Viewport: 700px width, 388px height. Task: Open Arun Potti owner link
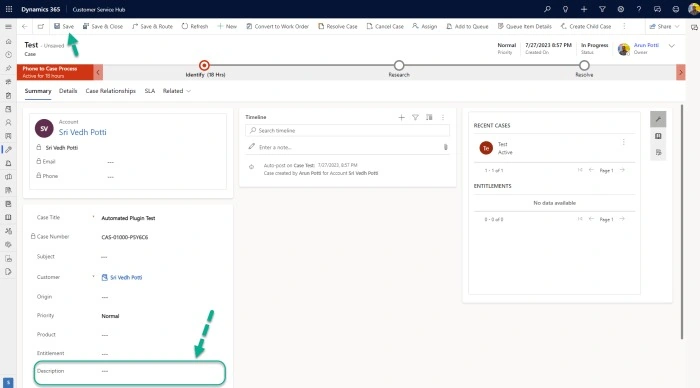[x=646, y=45]
